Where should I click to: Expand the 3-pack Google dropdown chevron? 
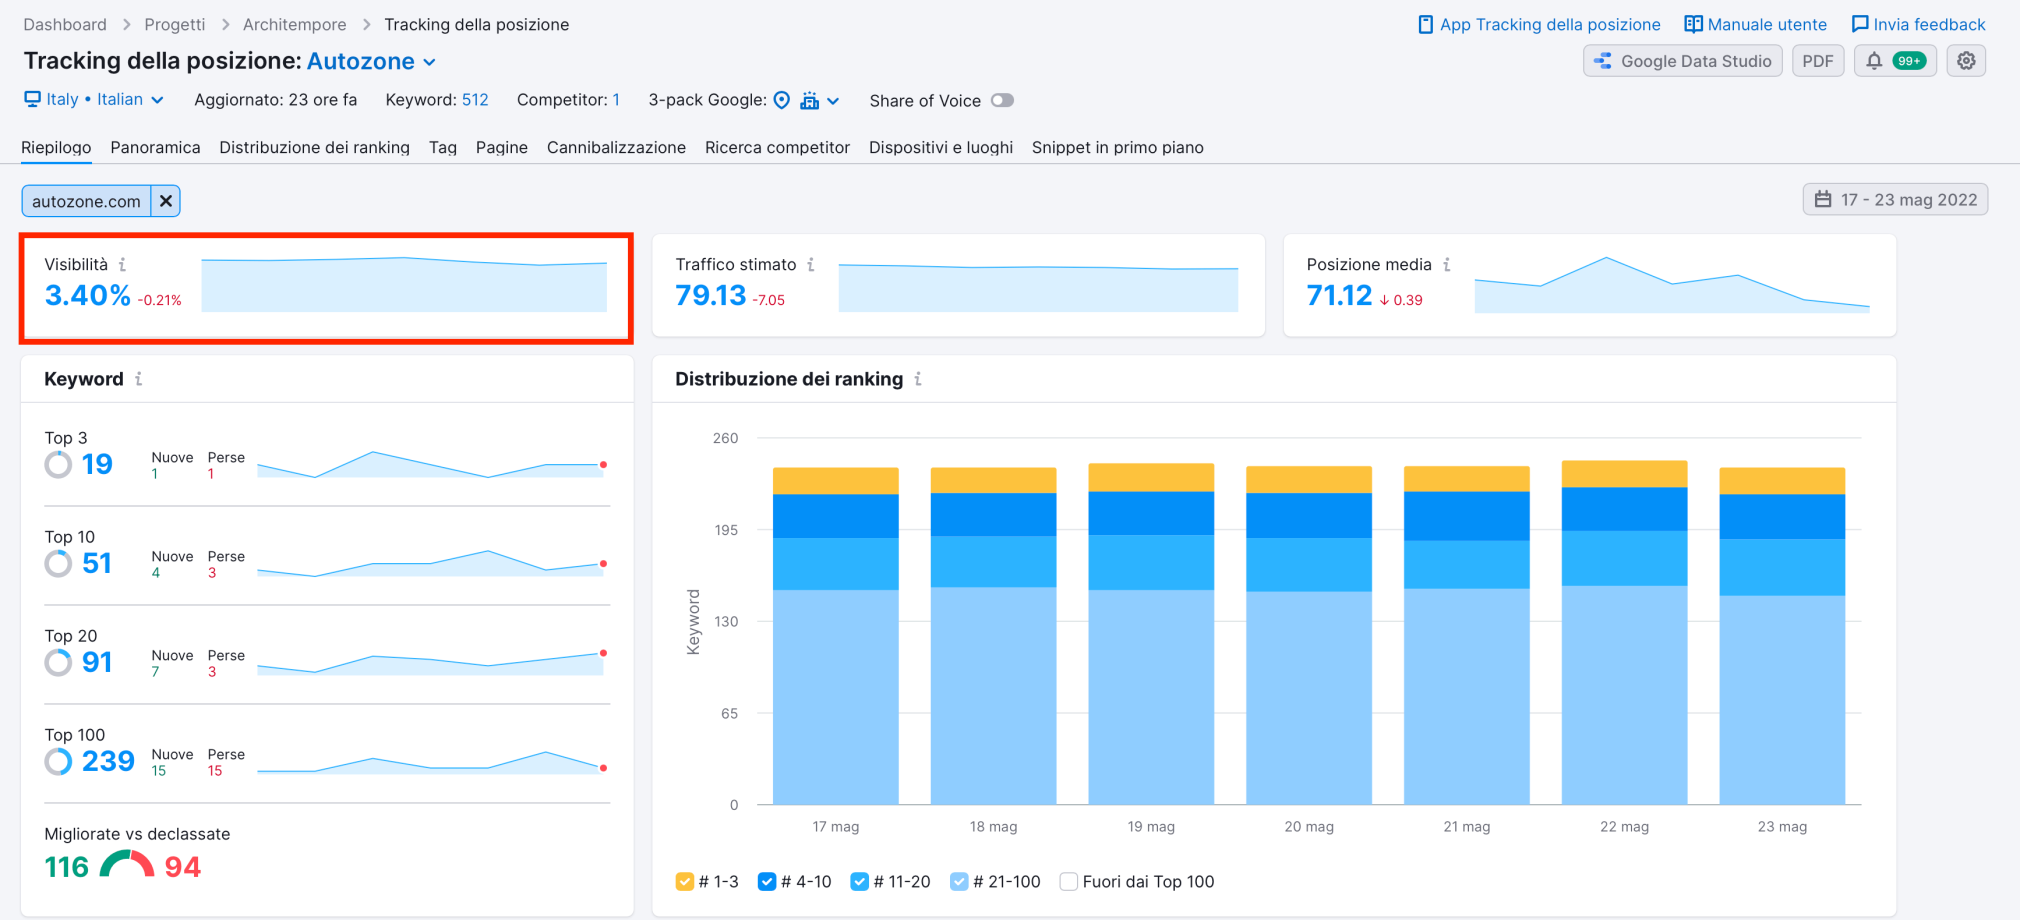pyautogui.click(x=833, y=101)
